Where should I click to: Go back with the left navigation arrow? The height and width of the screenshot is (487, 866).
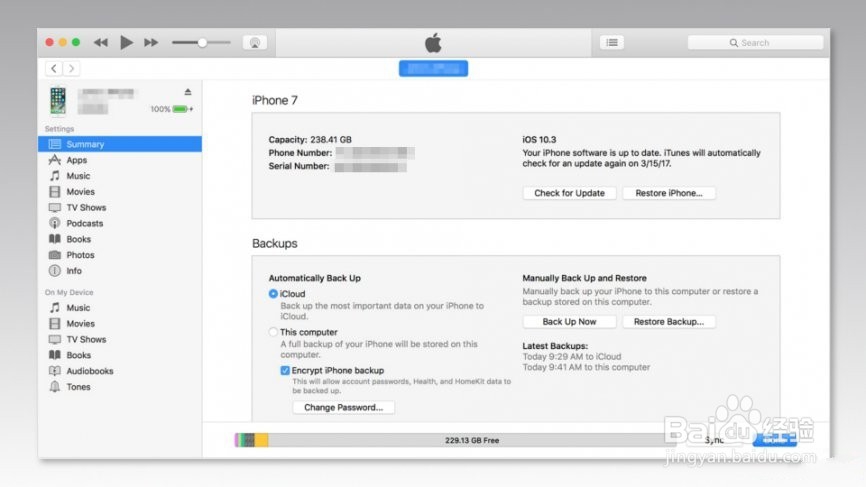[54, 68]
